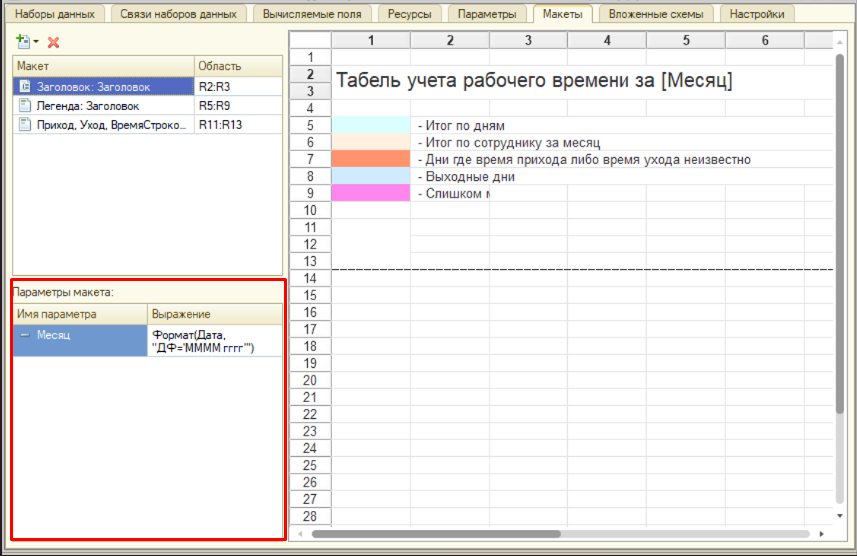Click the dash icon beside 'Месяц' parameter
The width and height of the screenshot is (857, 556).
pos(25,335)
